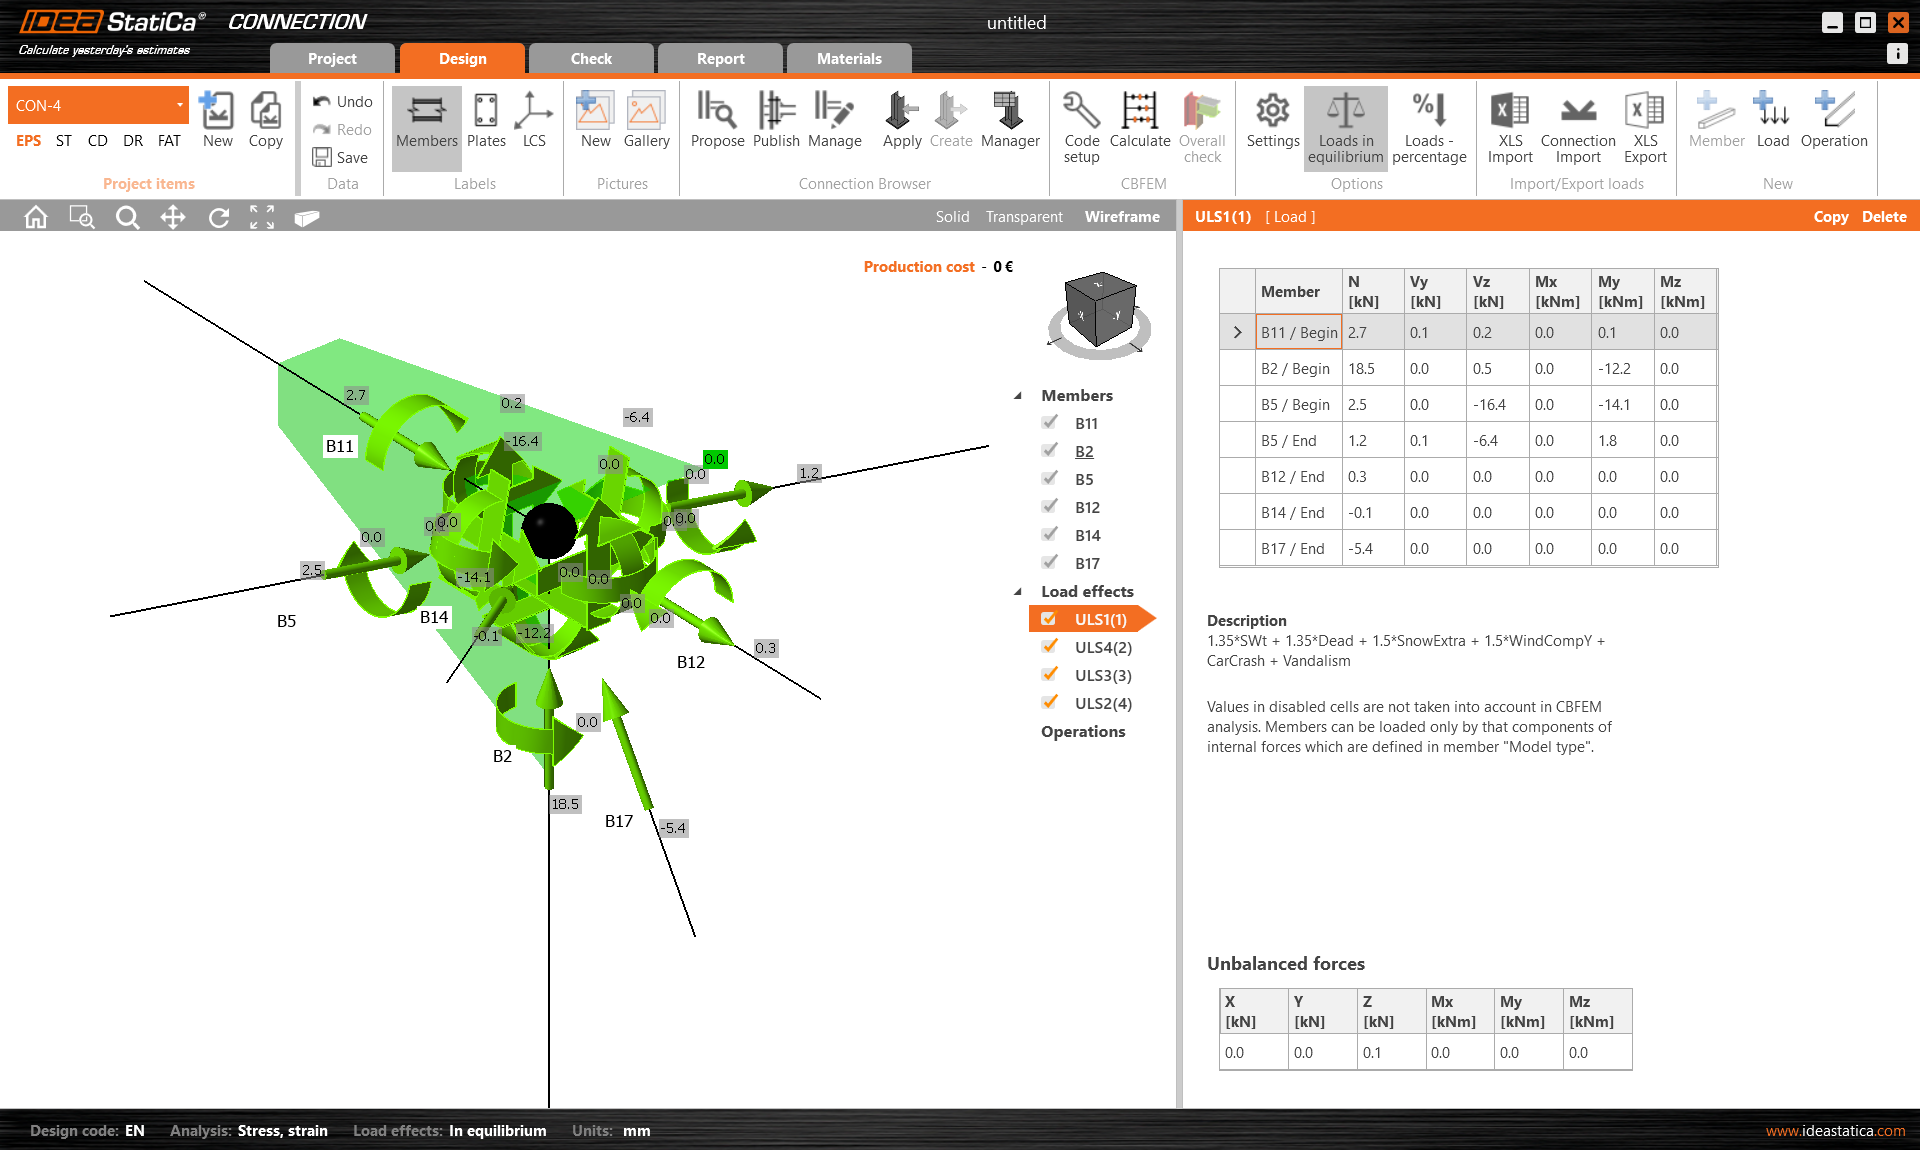This screenshot has width=1920, height=1150.
Task: Switch view to Solid mode
Action: pyautogui.click(x=952, y=217)
